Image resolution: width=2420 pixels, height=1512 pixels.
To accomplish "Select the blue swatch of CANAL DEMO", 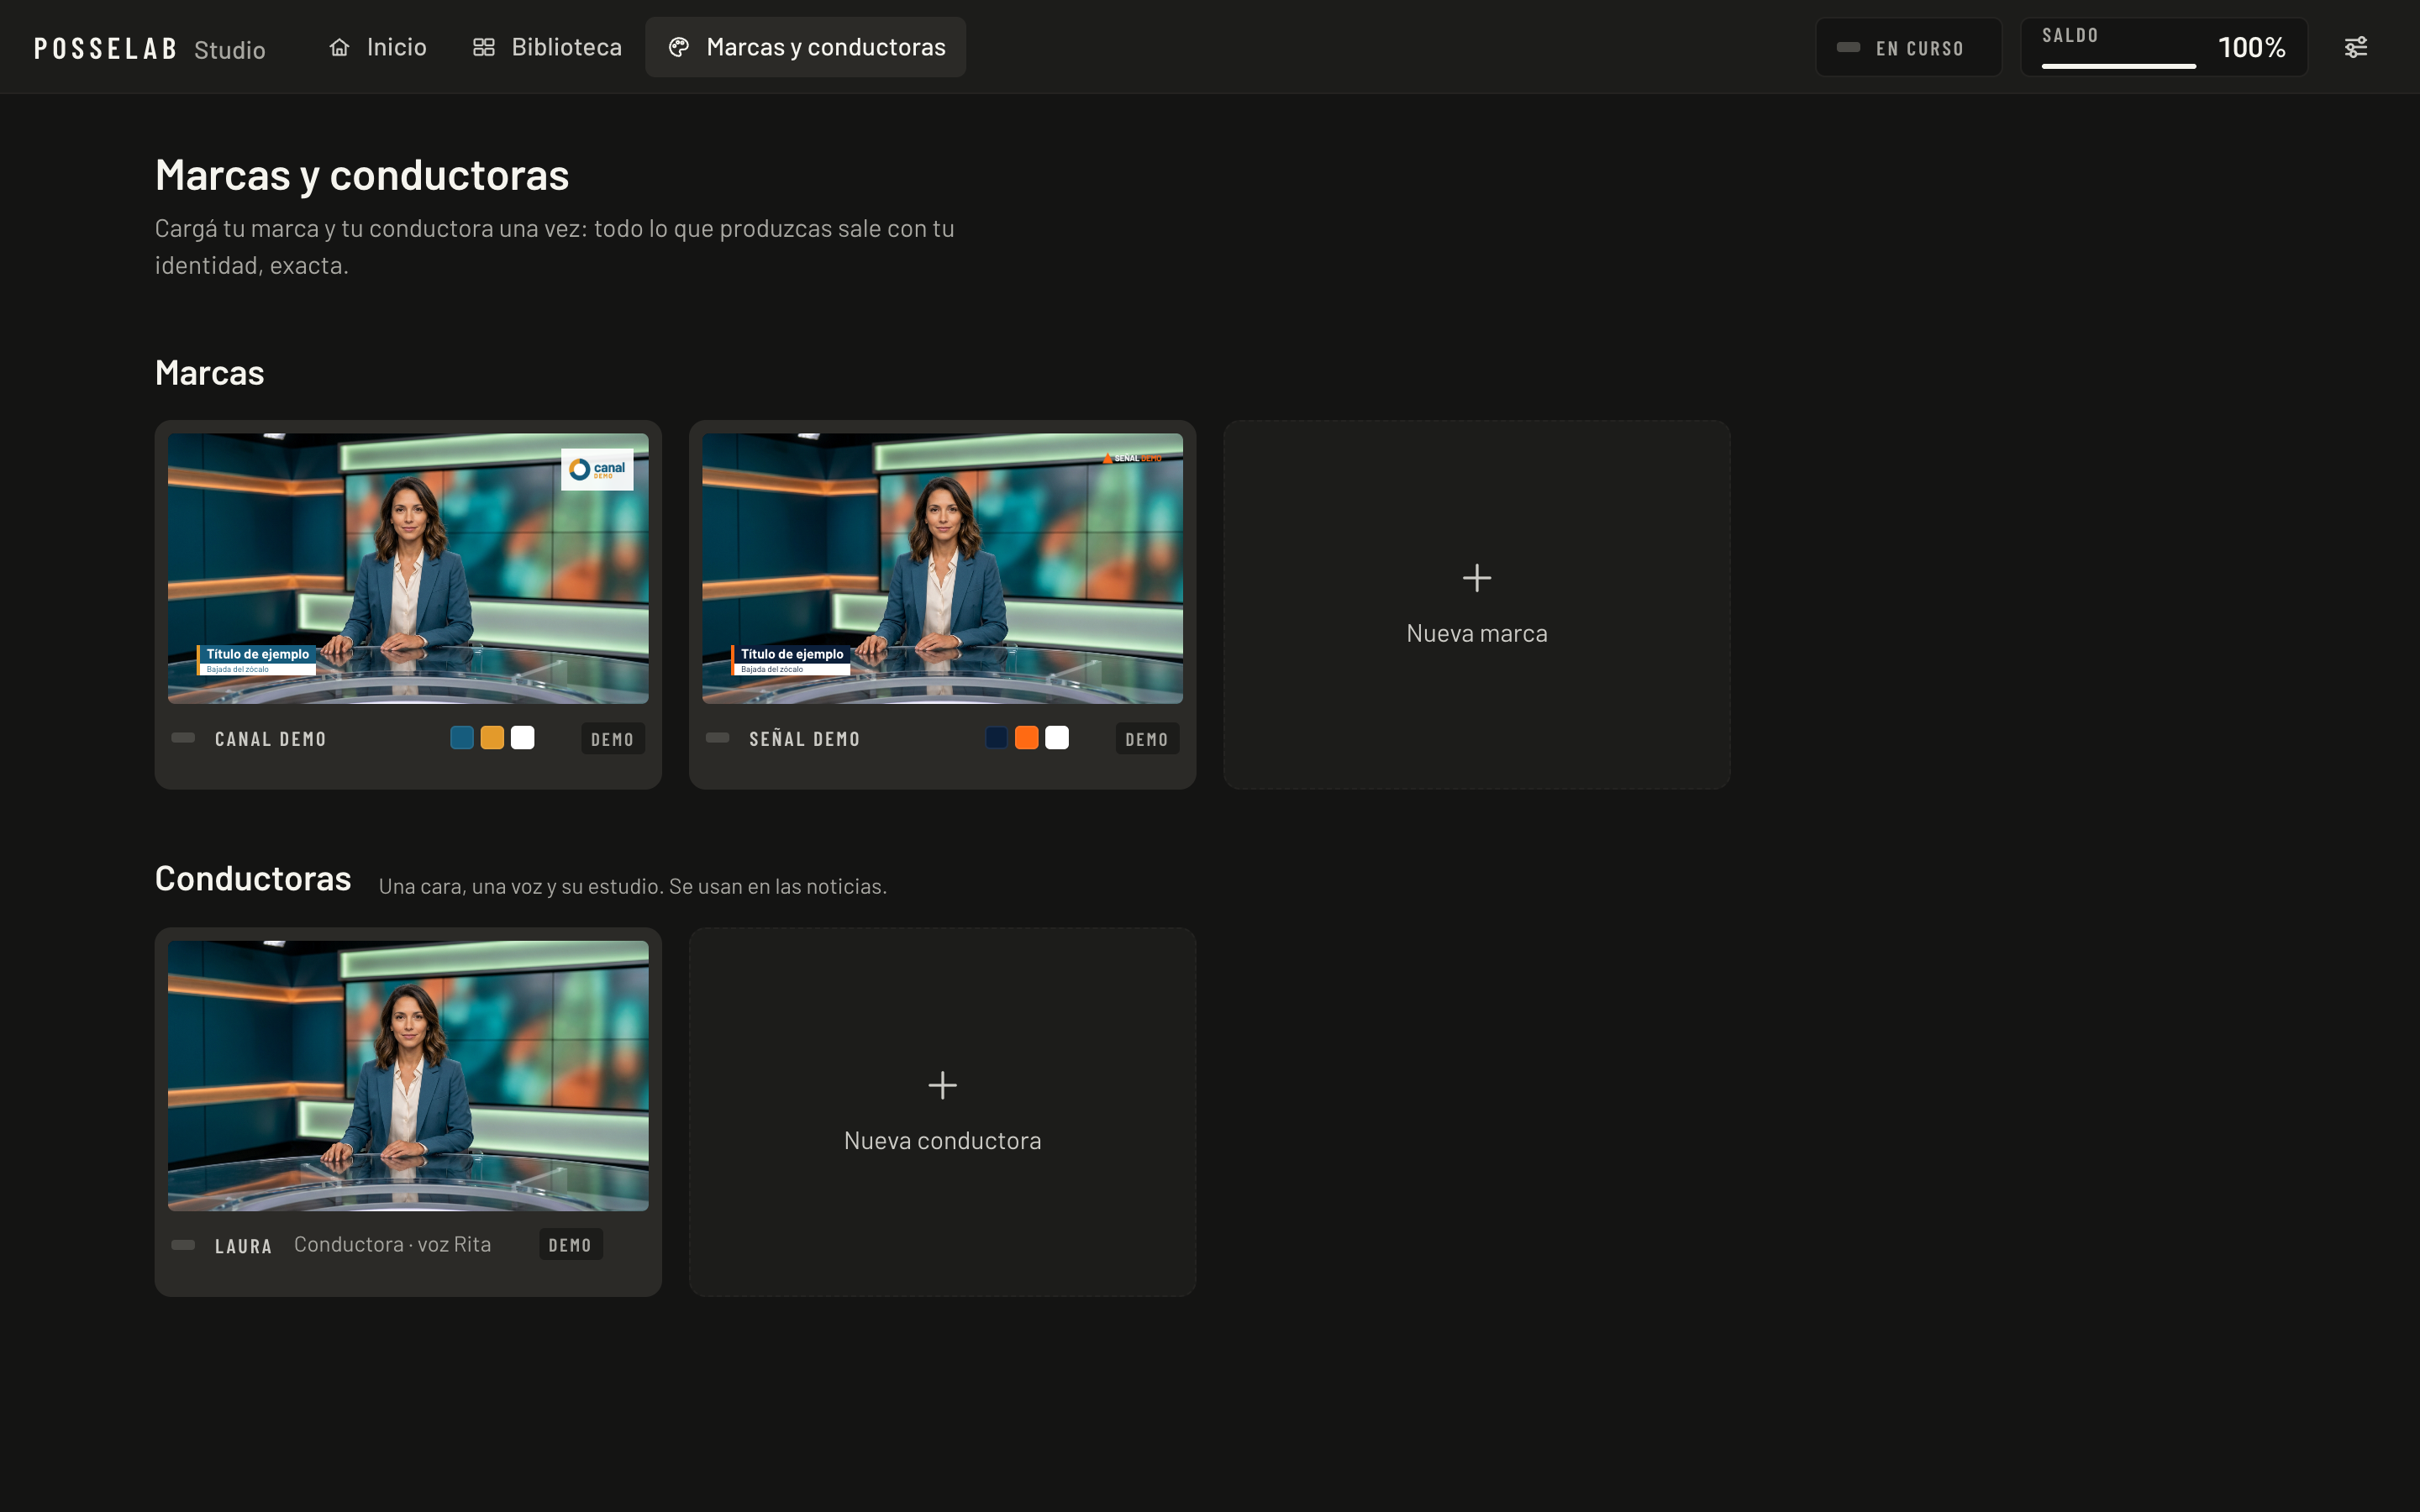I will tap(462, 738).
